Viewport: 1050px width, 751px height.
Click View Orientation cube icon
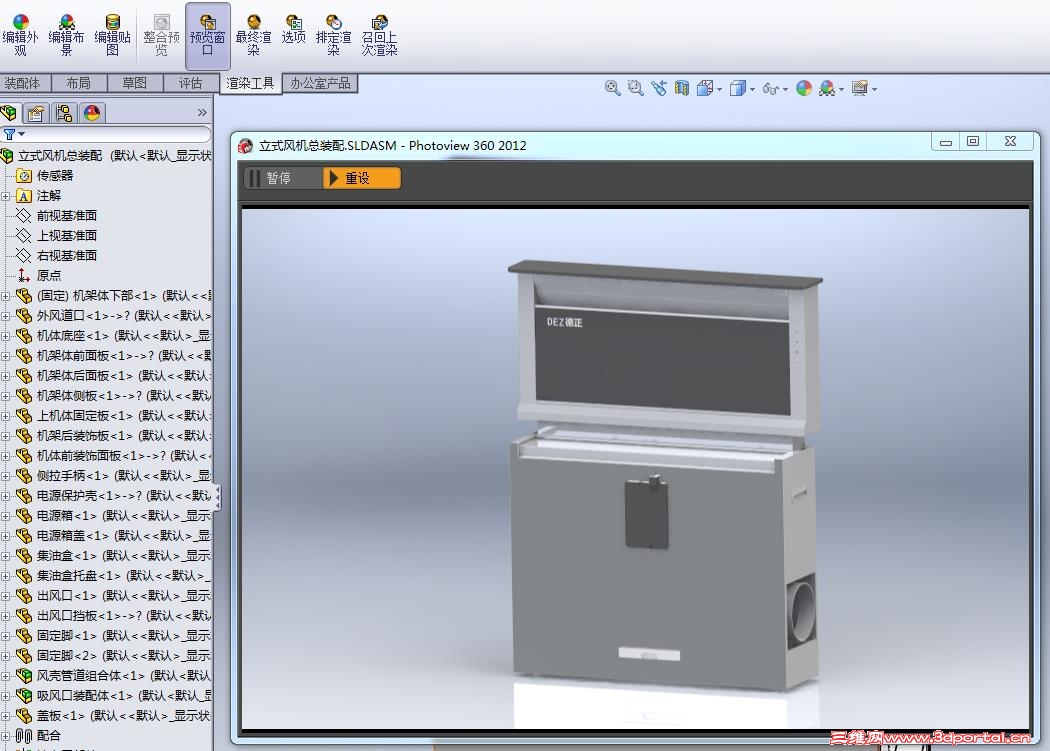click(704, 88)
